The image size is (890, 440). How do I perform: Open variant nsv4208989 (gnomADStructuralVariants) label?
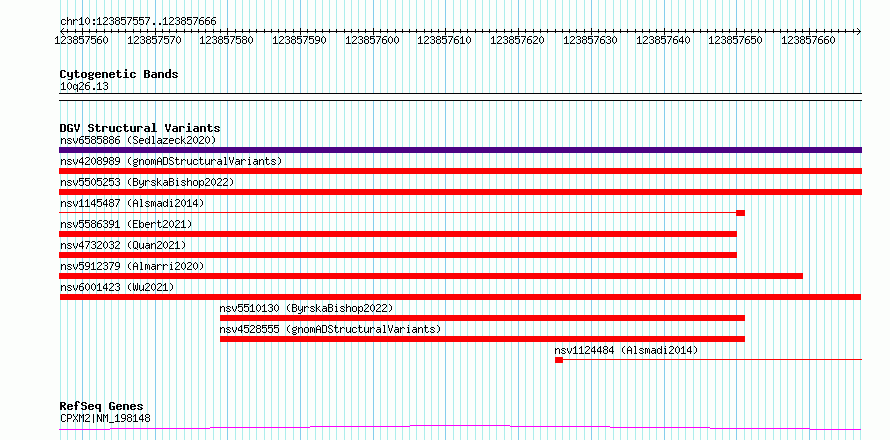tap(171, 161)
